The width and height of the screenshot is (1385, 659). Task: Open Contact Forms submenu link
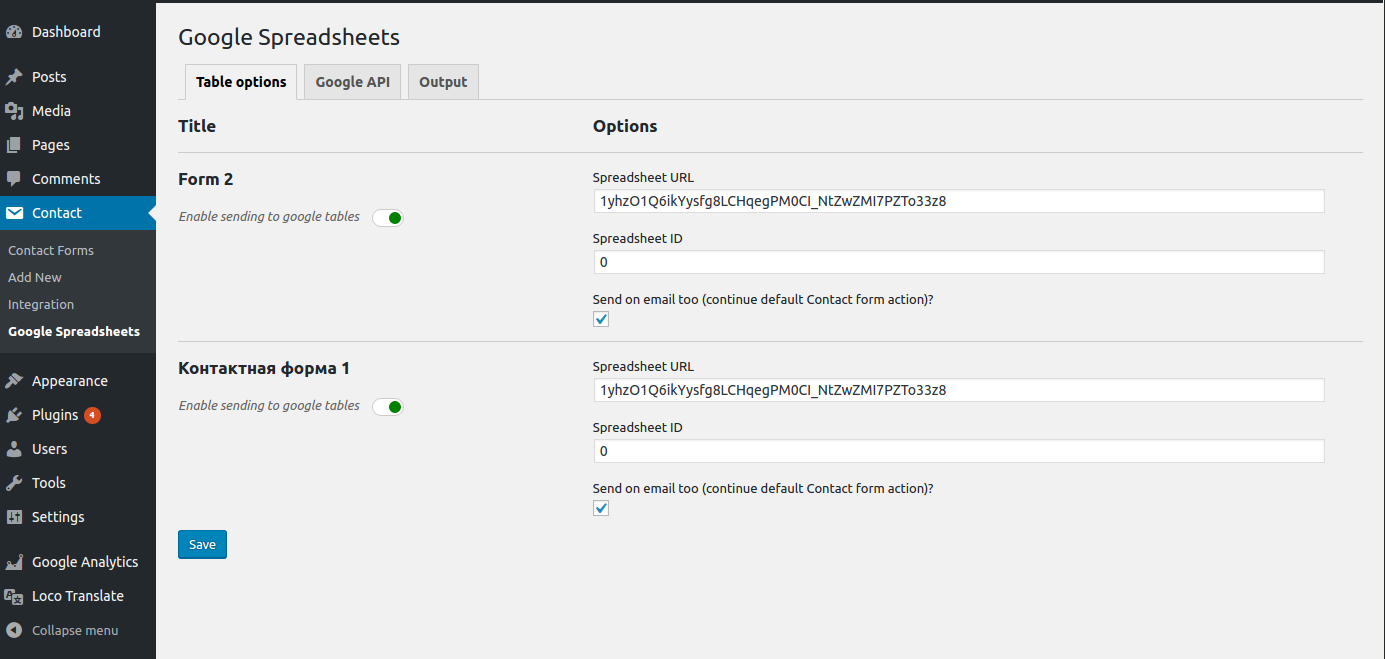(51, 250)
